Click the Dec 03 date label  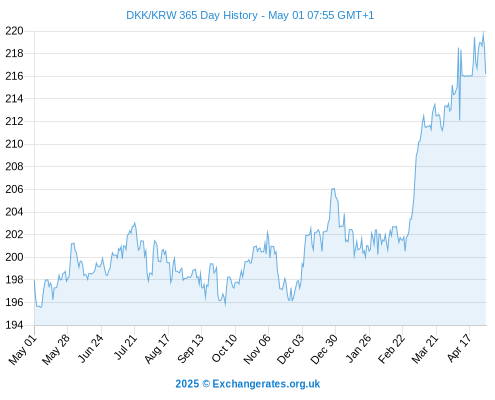click(x=290, y=349)
